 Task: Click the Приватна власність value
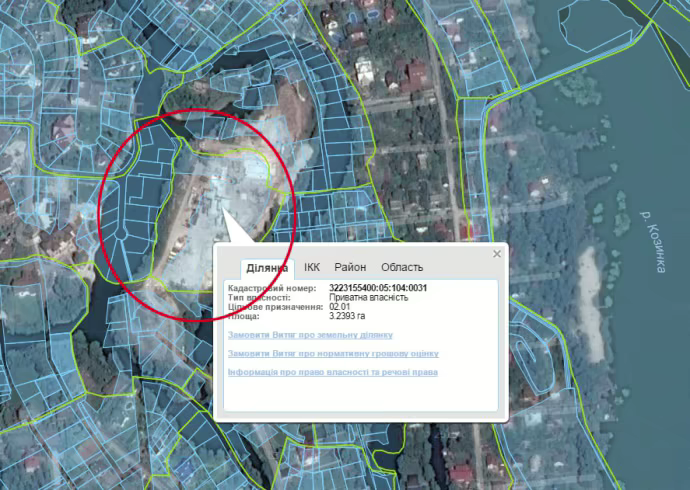click(x=368, y=297)
